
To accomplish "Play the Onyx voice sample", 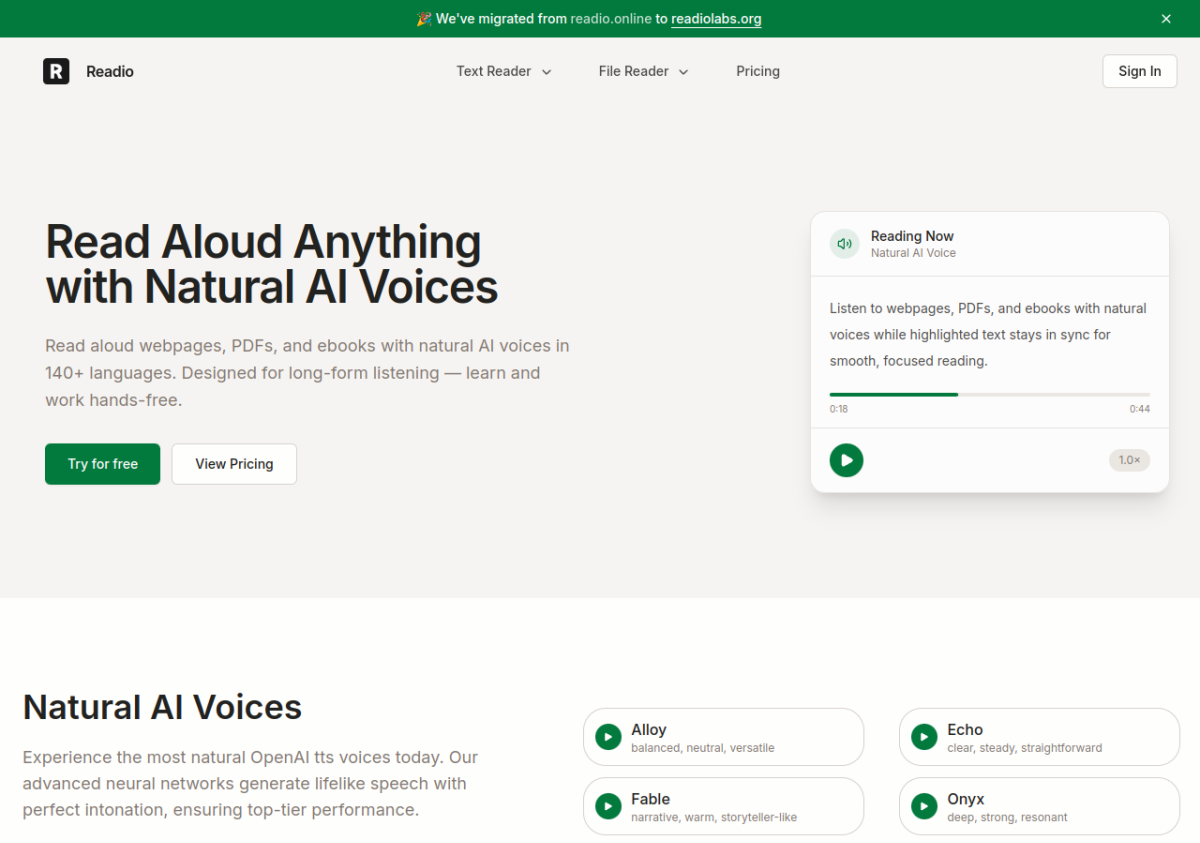I will click(924, 806).
